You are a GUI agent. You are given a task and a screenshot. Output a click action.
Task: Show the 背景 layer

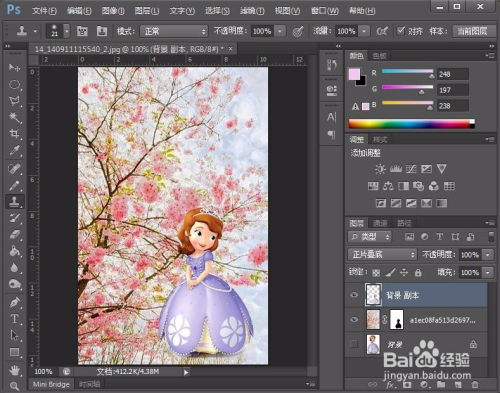click(354, 344)
